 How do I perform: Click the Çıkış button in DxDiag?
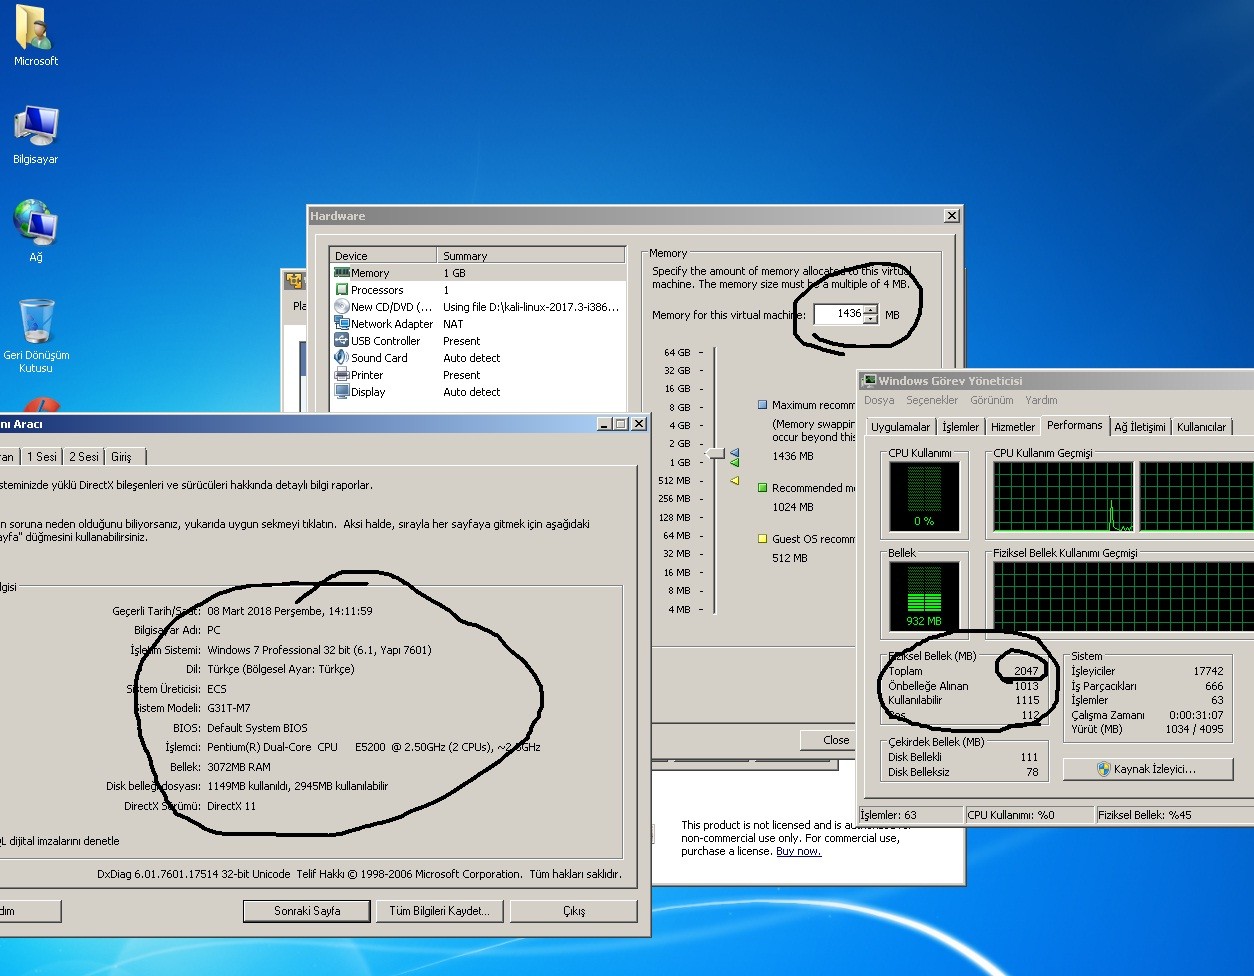pos(573,911)
